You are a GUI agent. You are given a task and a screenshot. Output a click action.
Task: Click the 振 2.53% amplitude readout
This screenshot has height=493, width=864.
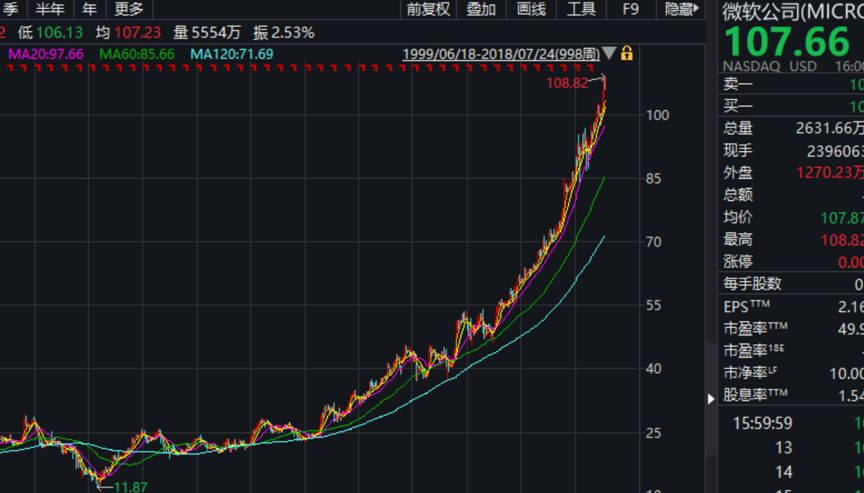[x=284, y=32]
